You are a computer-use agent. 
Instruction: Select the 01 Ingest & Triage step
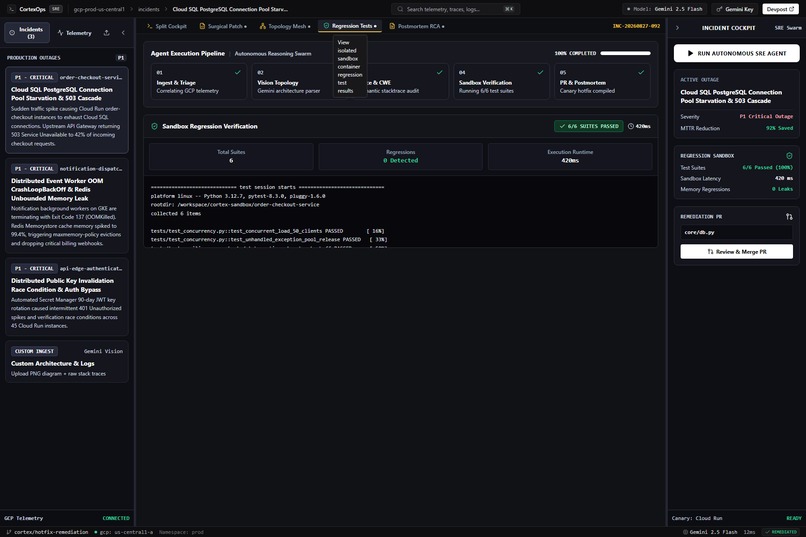[198, 82]
